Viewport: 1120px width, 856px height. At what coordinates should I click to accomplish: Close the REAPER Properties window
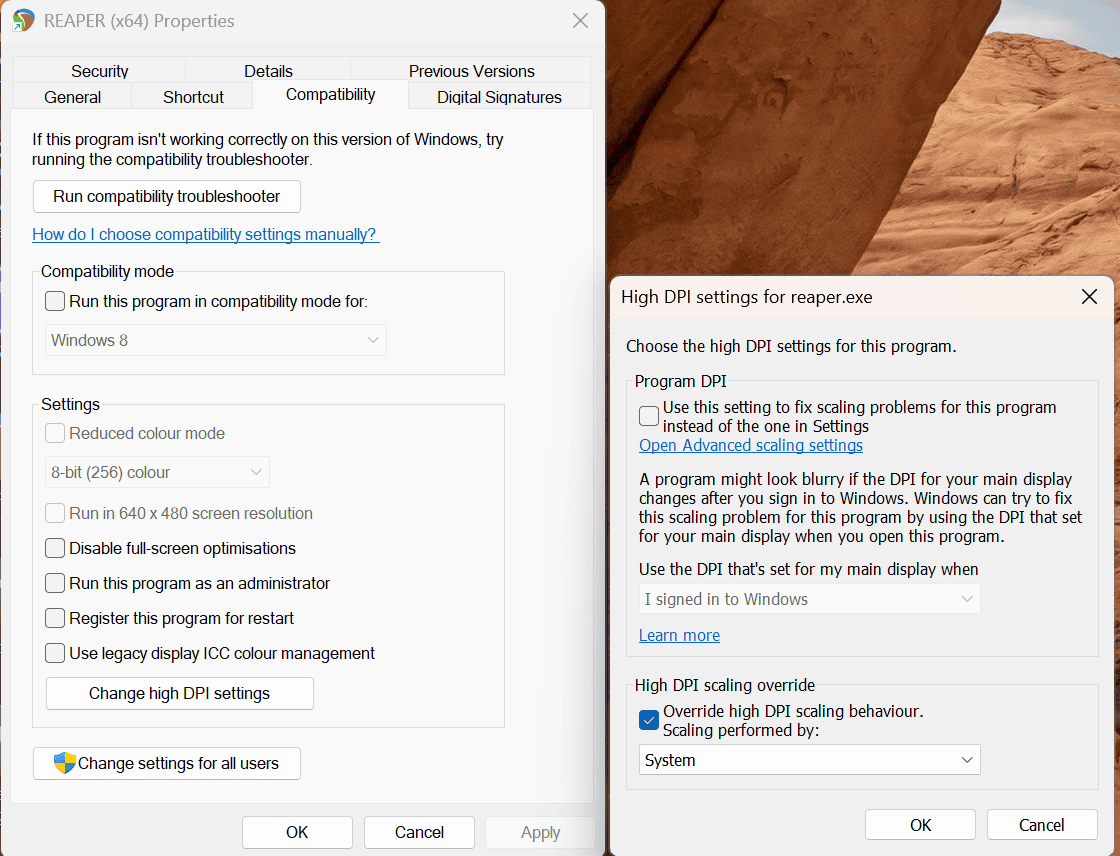[580, 21]
